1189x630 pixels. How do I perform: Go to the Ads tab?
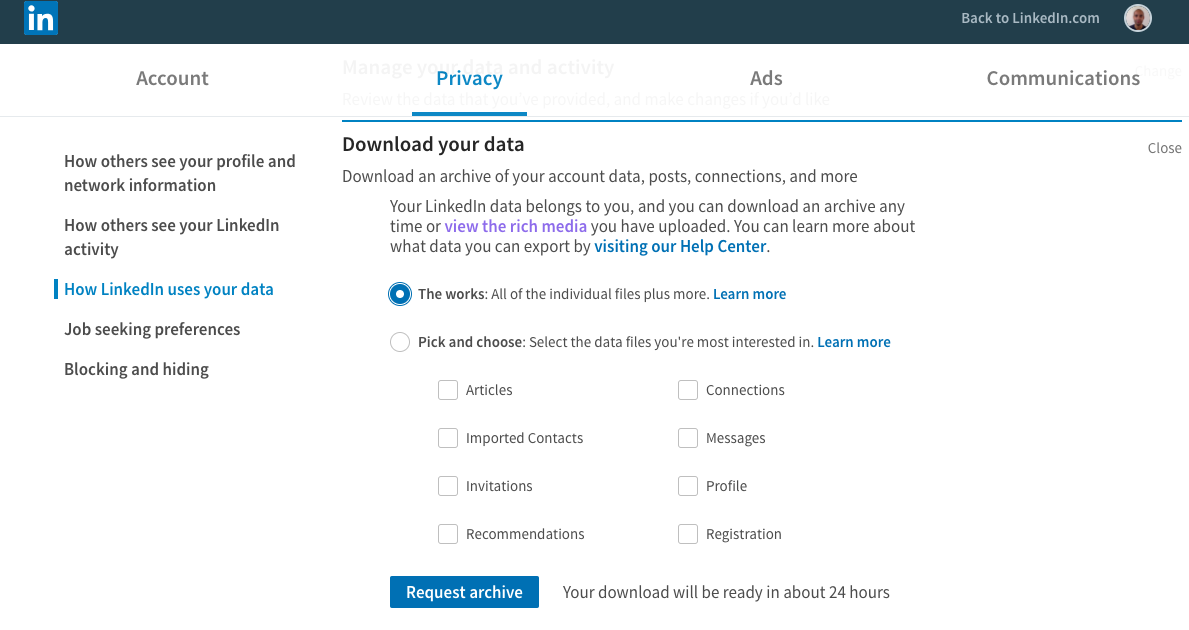coord(766,78)
